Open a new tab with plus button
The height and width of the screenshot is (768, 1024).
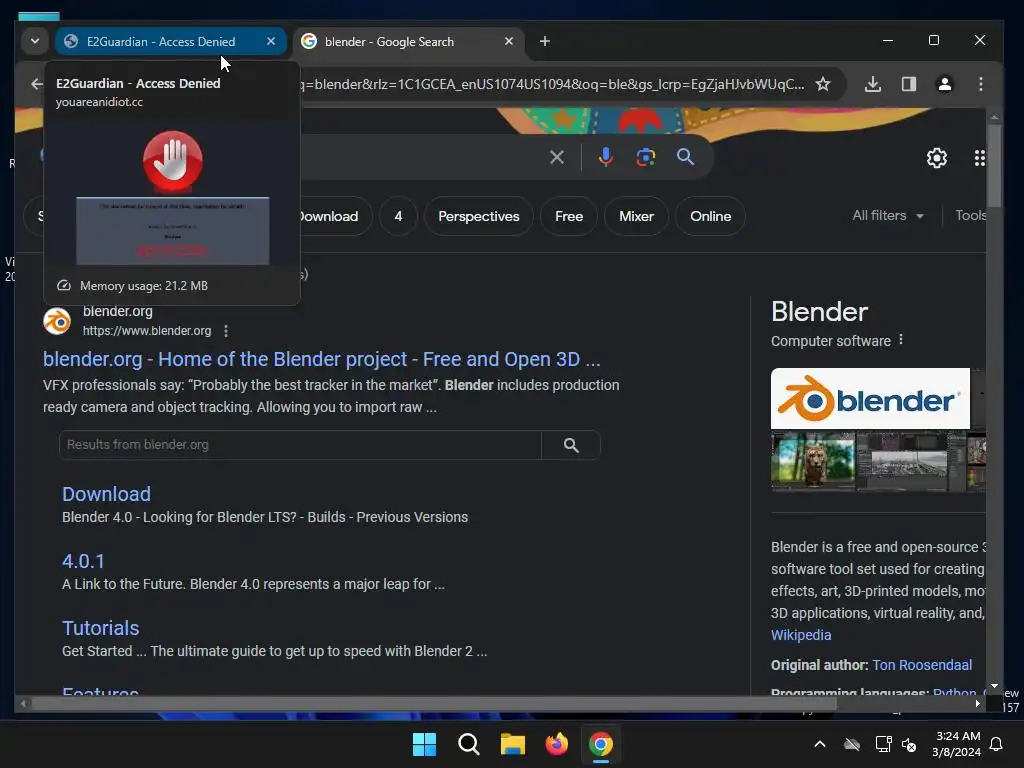[x=545, y=41]
